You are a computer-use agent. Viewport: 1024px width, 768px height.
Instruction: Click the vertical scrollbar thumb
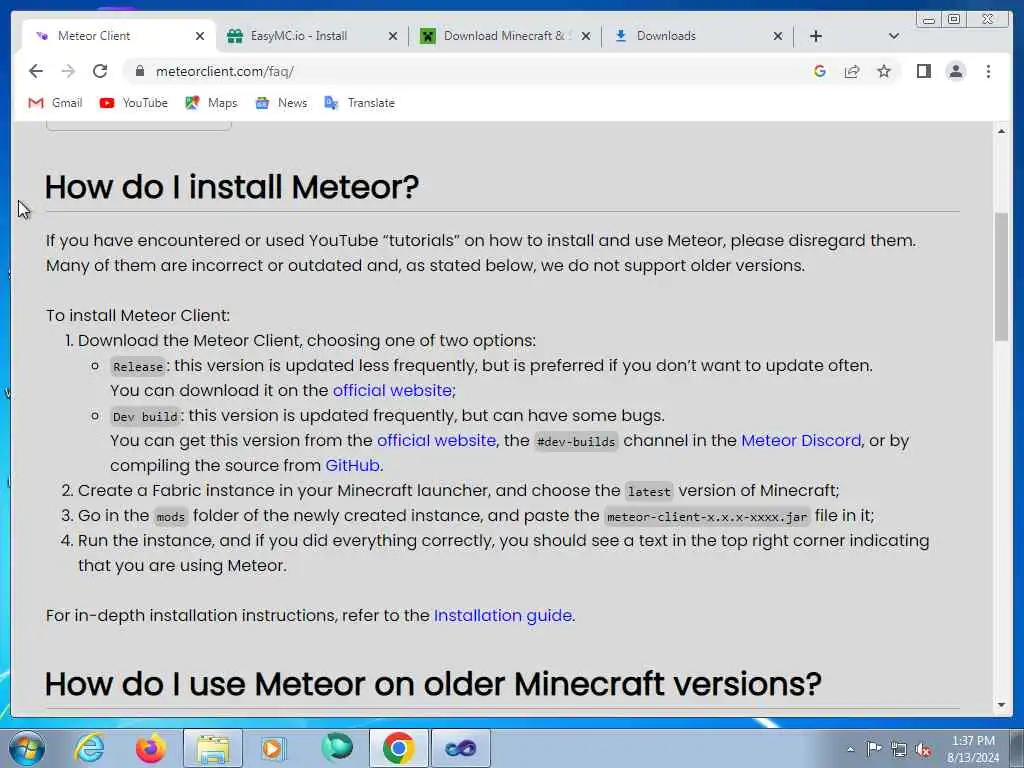pyautogui.click(x=1001, y=276)
